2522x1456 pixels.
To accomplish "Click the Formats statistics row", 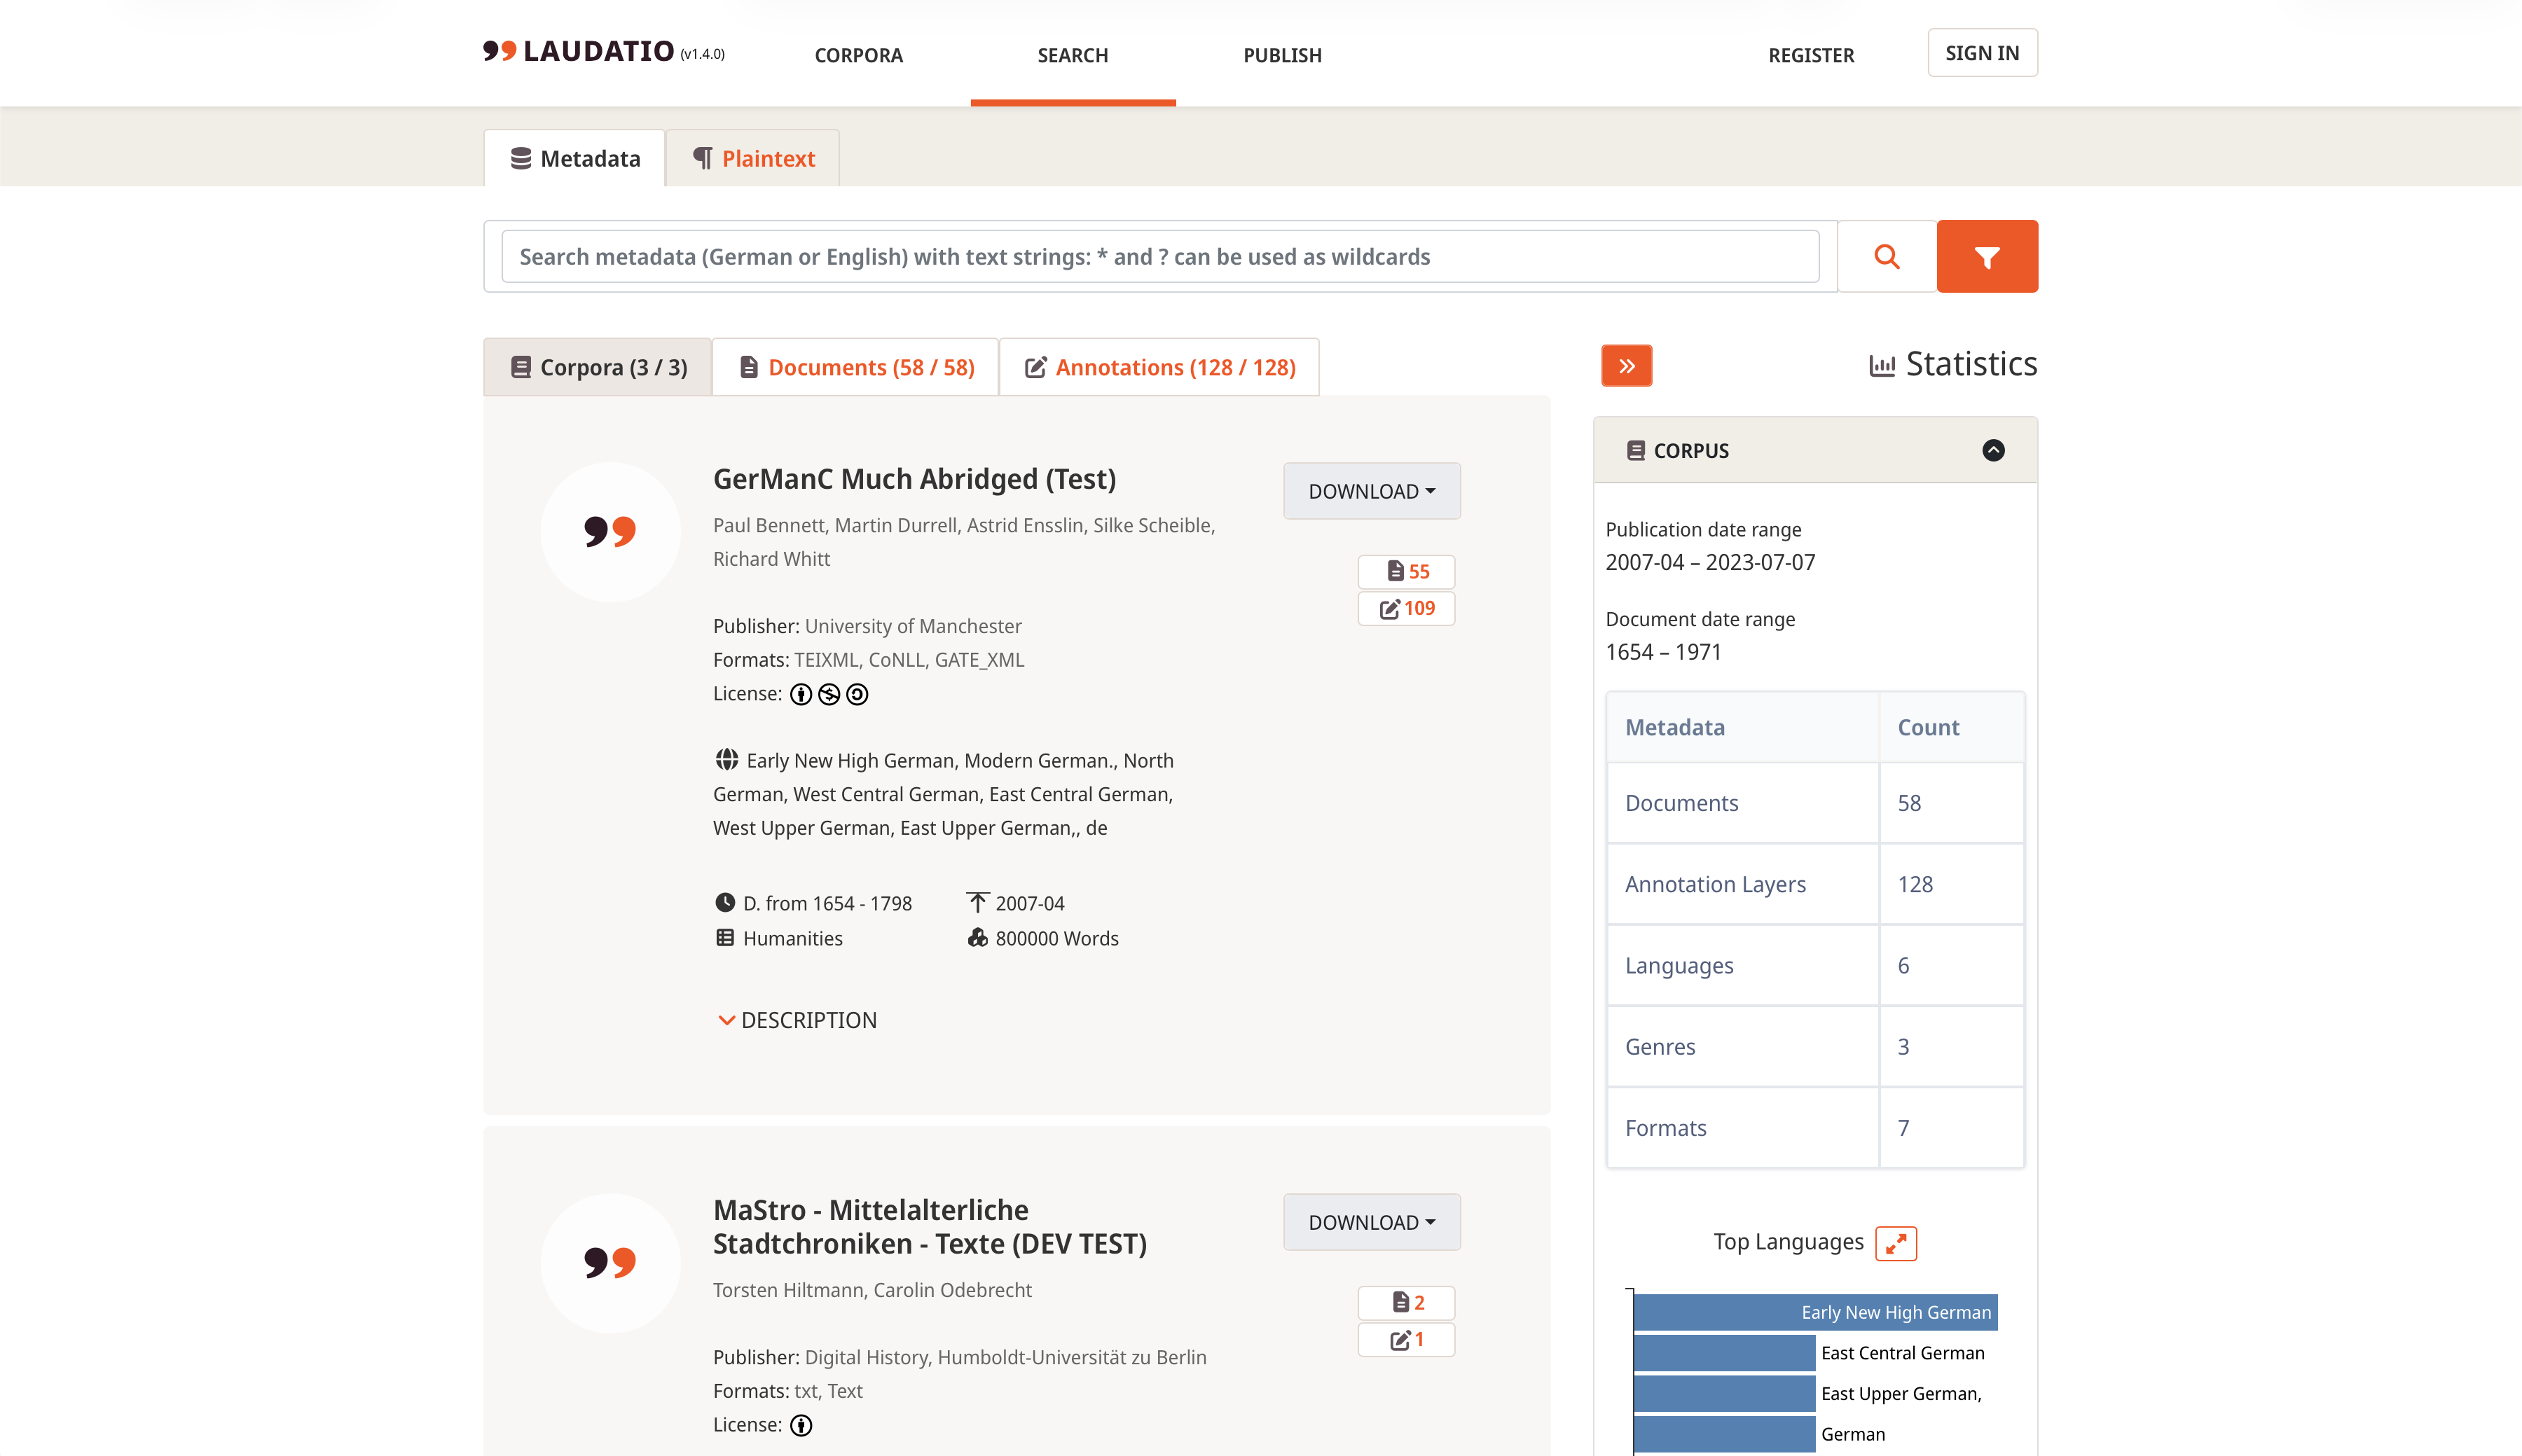I will point(1815,1127).
